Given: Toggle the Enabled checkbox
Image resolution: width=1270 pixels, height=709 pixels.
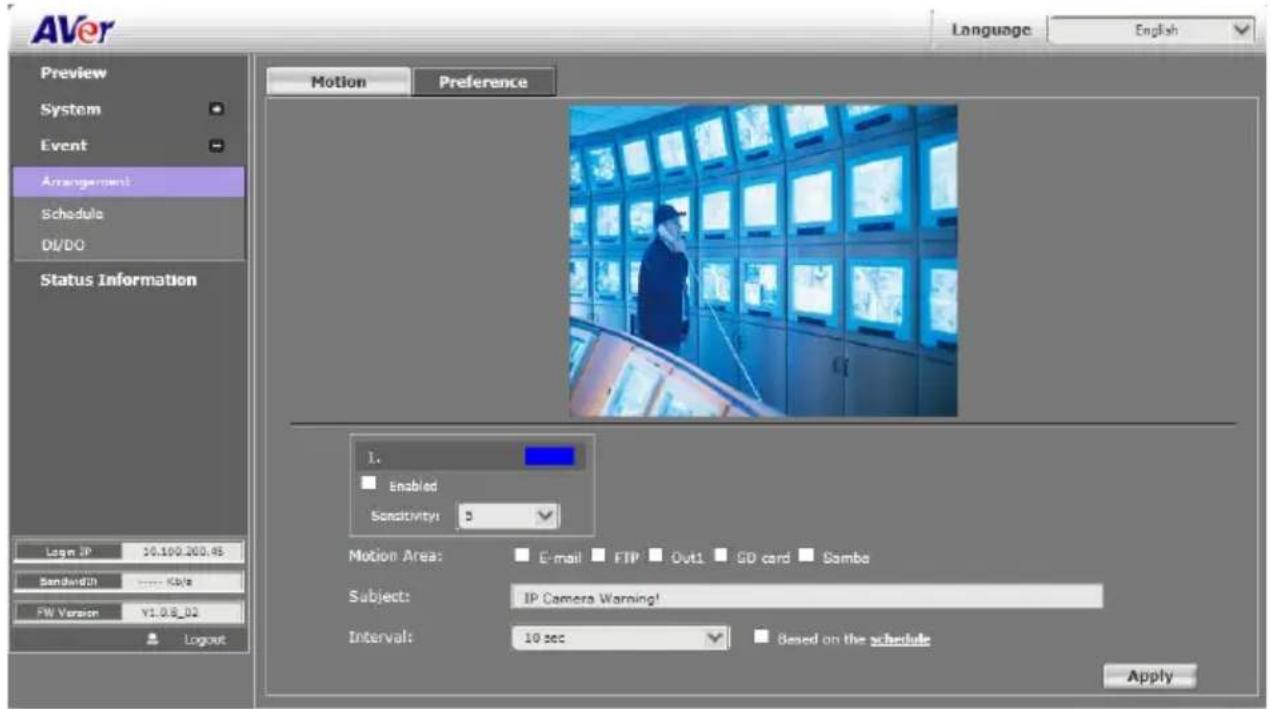Looking at the screenshot, I should pyautogui.click(x=369, y=484).
